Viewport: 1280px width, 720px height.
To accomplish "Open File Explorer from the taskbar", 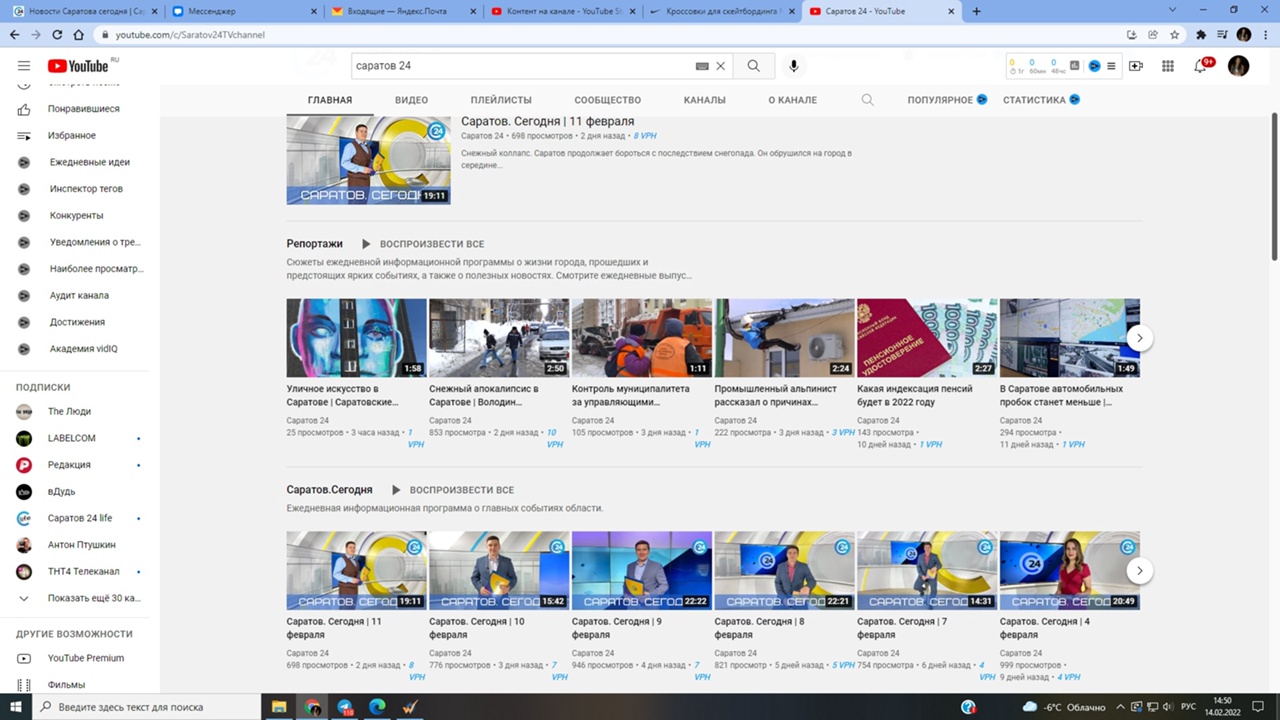I will click(x=279, y=707).
